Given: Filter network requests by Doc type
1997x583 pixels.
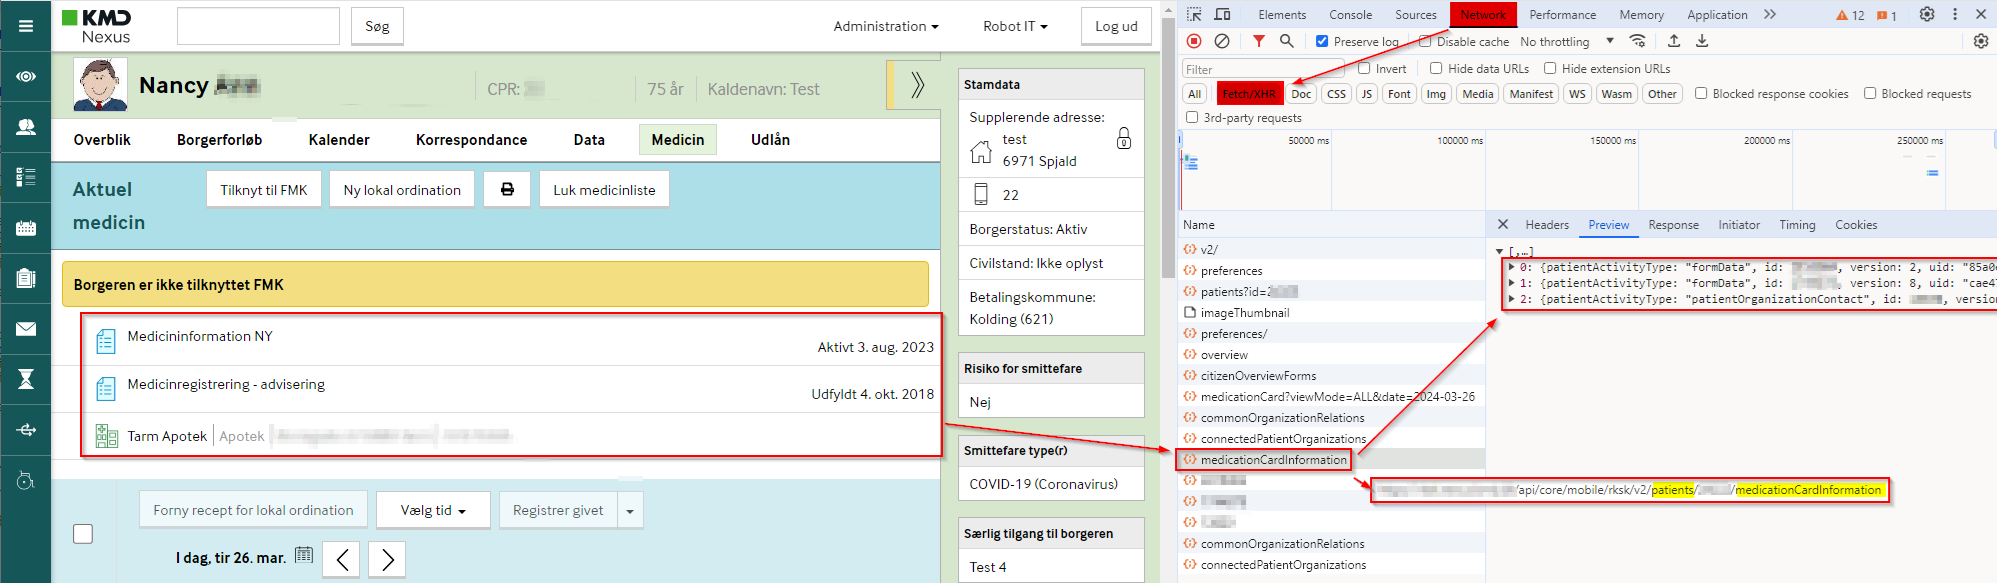Looking at the screenshot, I should click(1301, 94).
